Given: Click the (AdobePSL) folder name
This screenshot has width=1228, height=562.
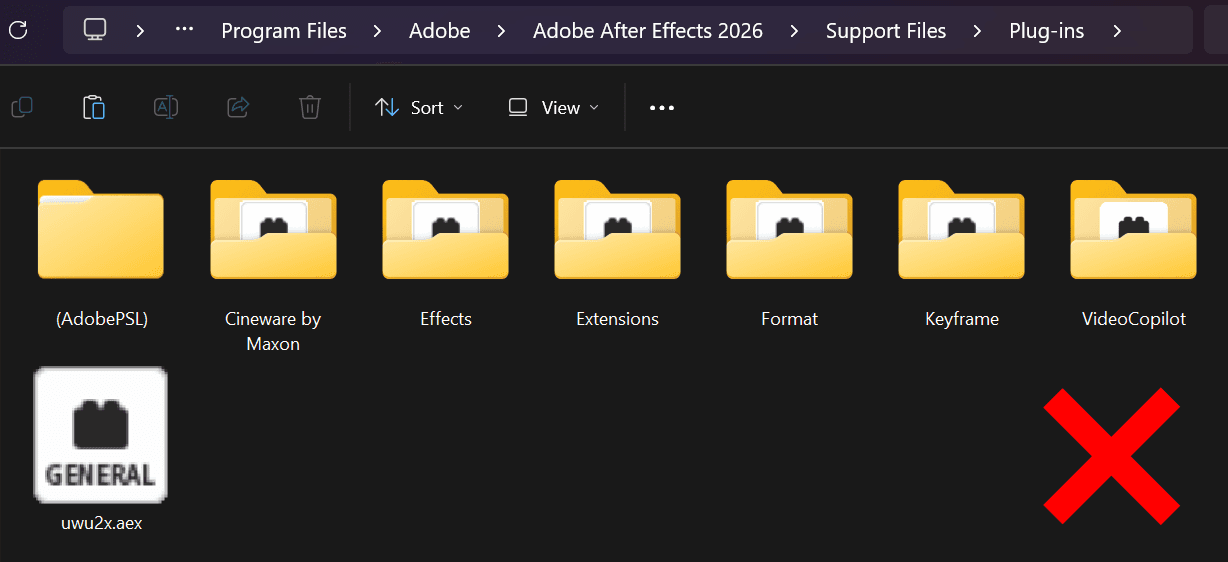Looking at the screenshot, I should (x=102, y=319).
